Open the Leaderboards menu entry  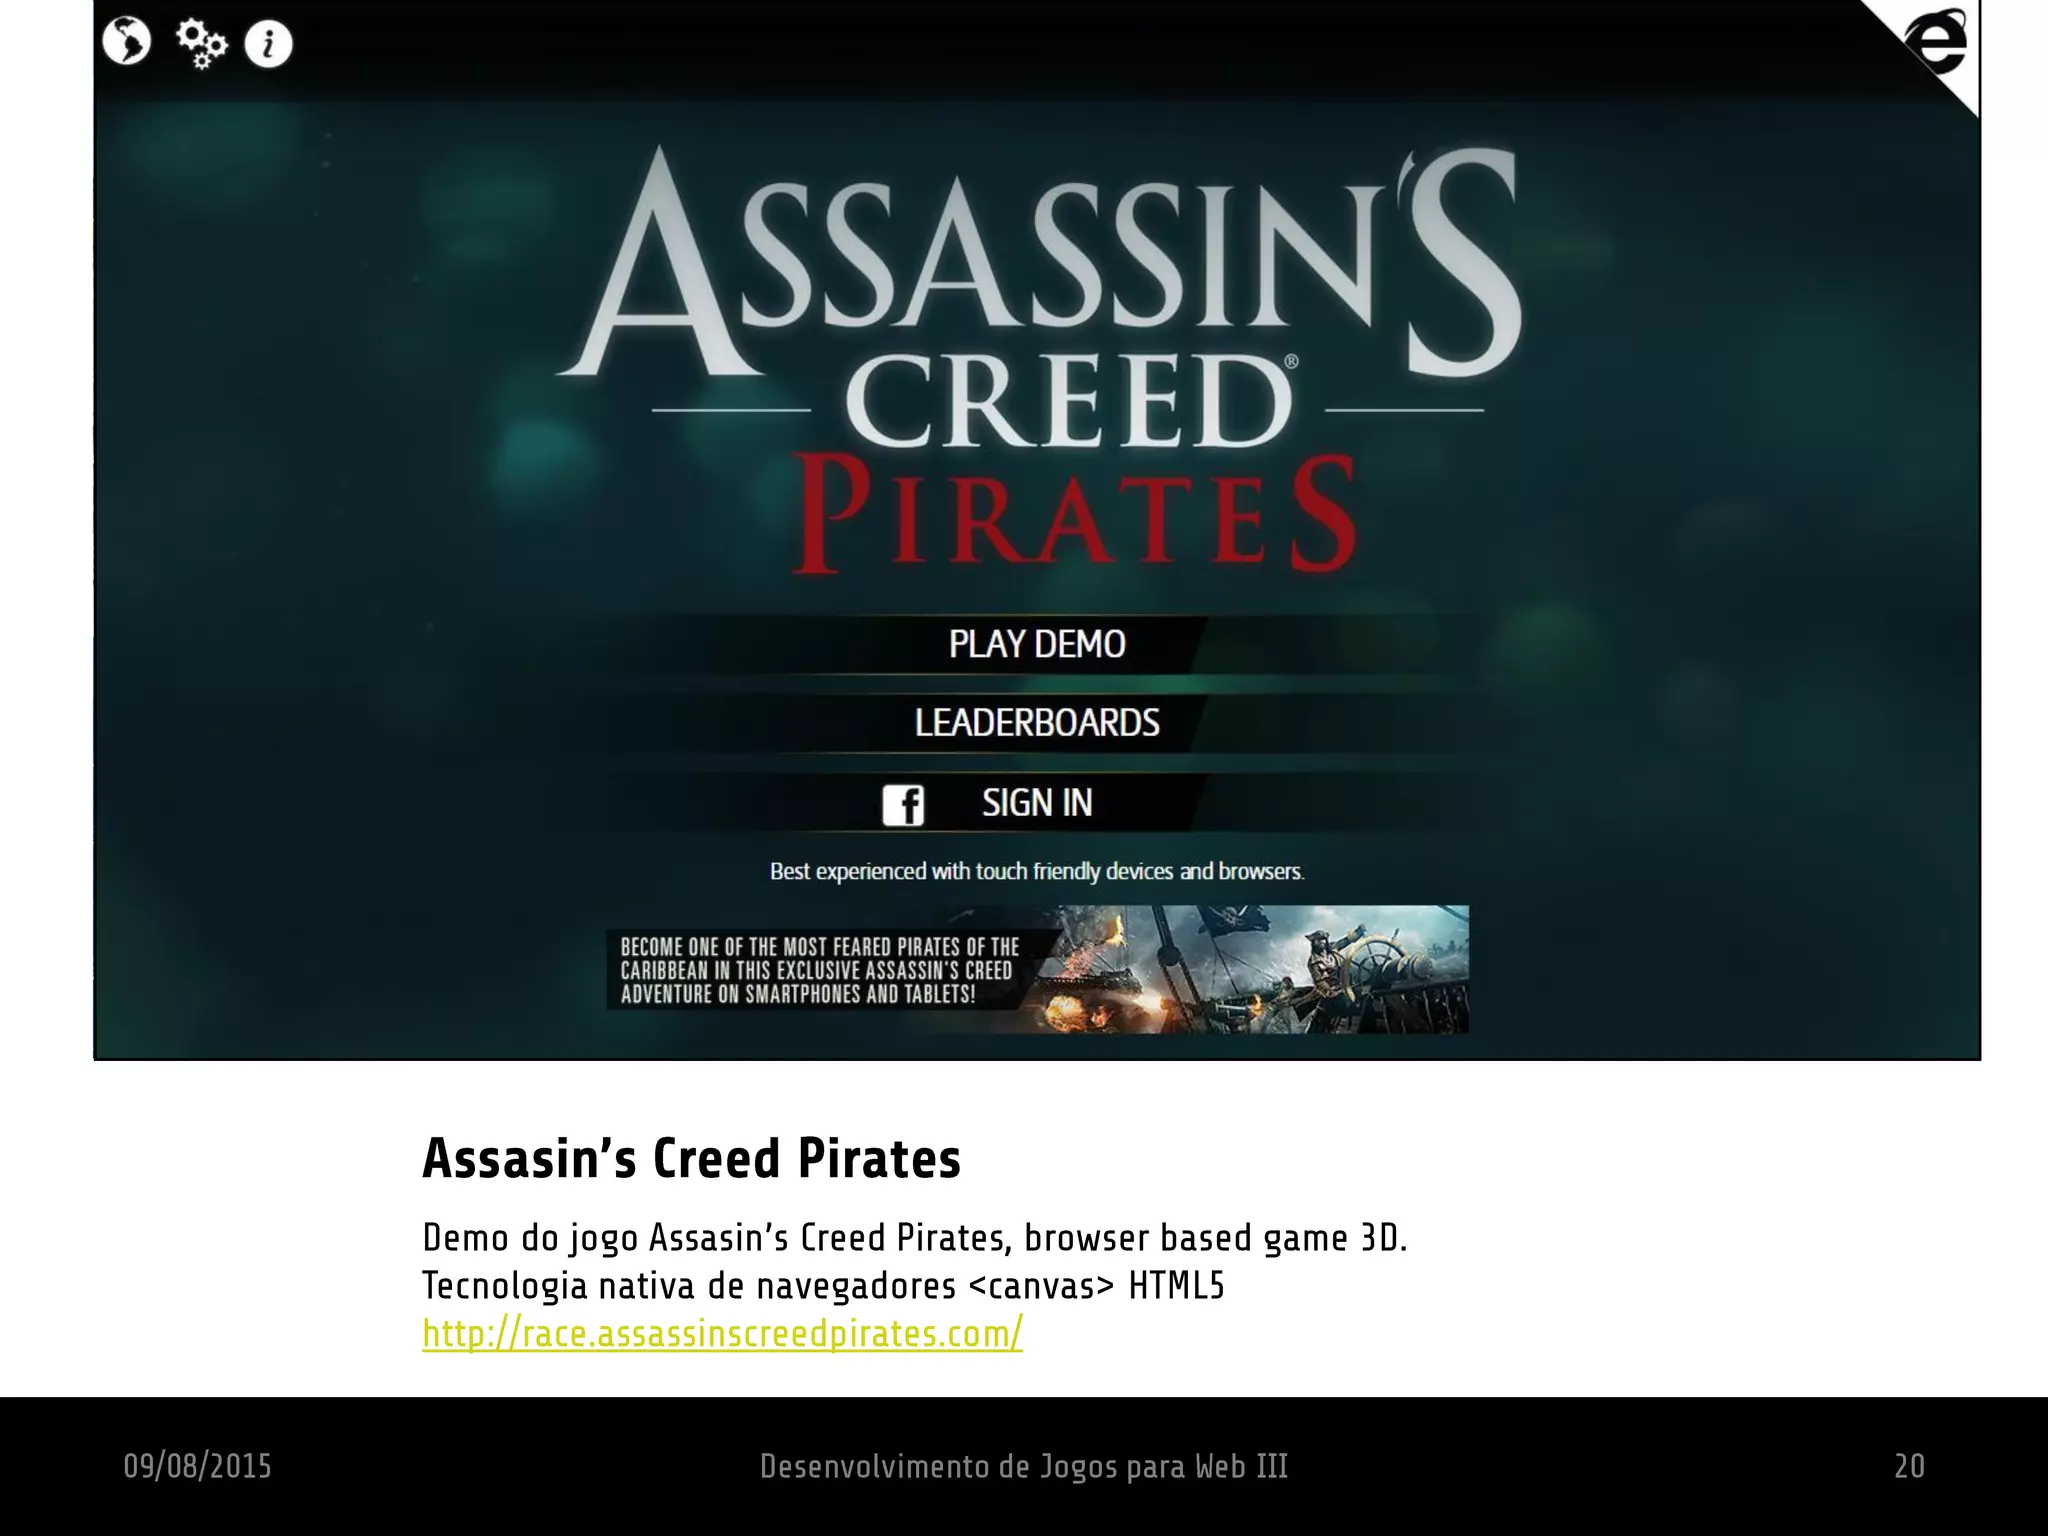coord(1037,723)
